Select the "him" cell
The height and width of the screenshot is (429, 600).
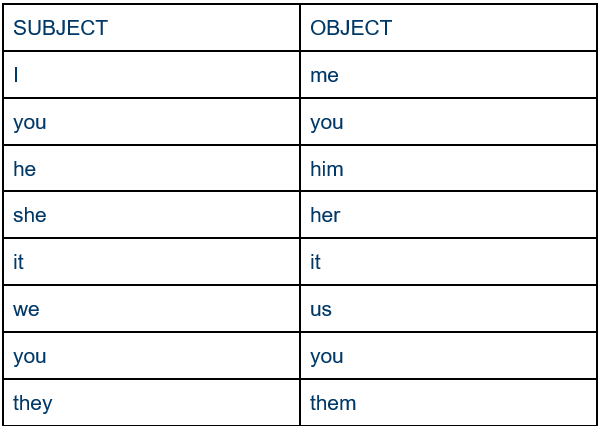pos(448,168)
